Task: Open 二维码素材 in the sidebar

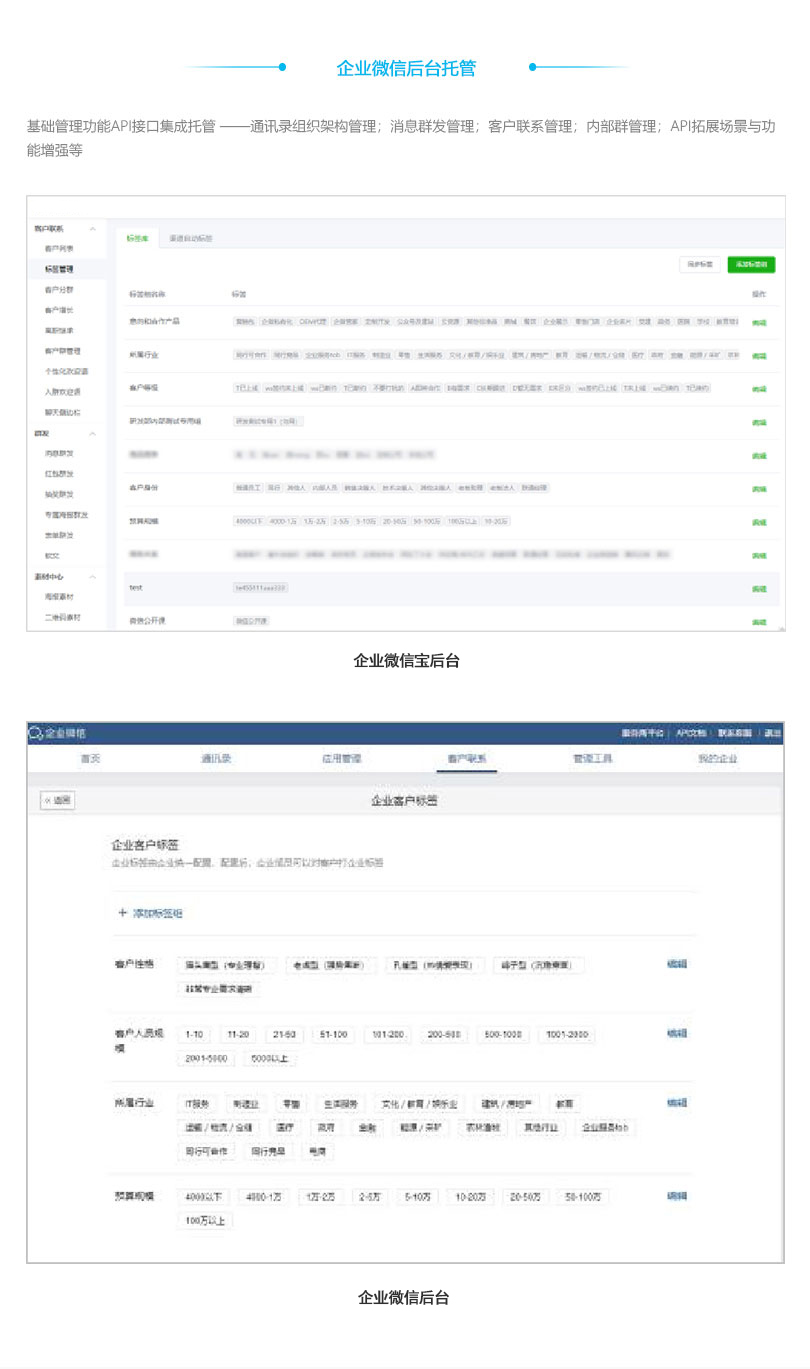Action: [62, 617]
